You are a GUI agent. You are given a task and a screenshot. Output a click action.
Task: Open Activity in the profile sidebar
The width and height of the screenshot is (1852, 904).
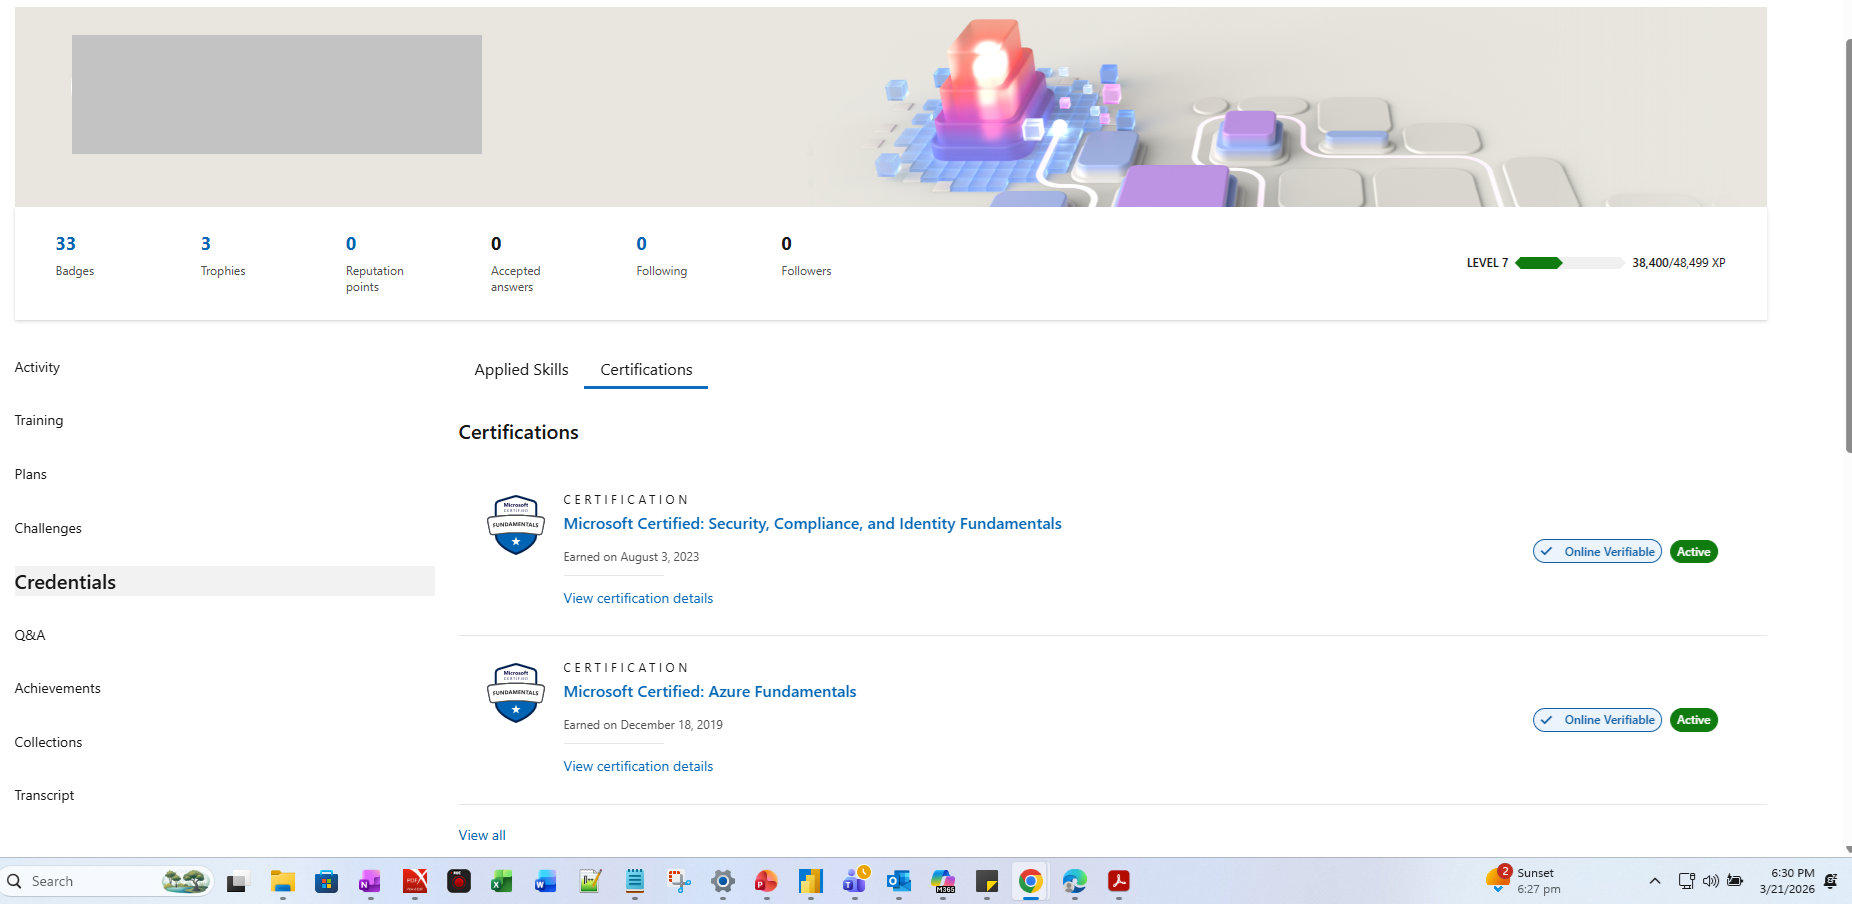pyautogui.click(x=37, y=367)
